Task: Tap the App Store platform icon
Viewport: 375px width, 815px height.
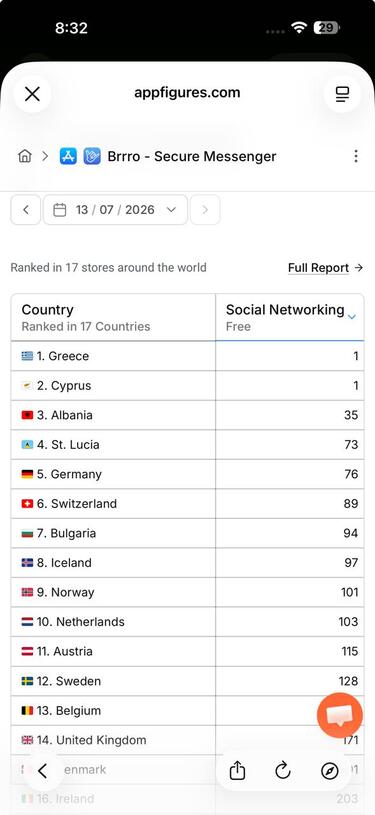Action: click(x=68, y=156)
